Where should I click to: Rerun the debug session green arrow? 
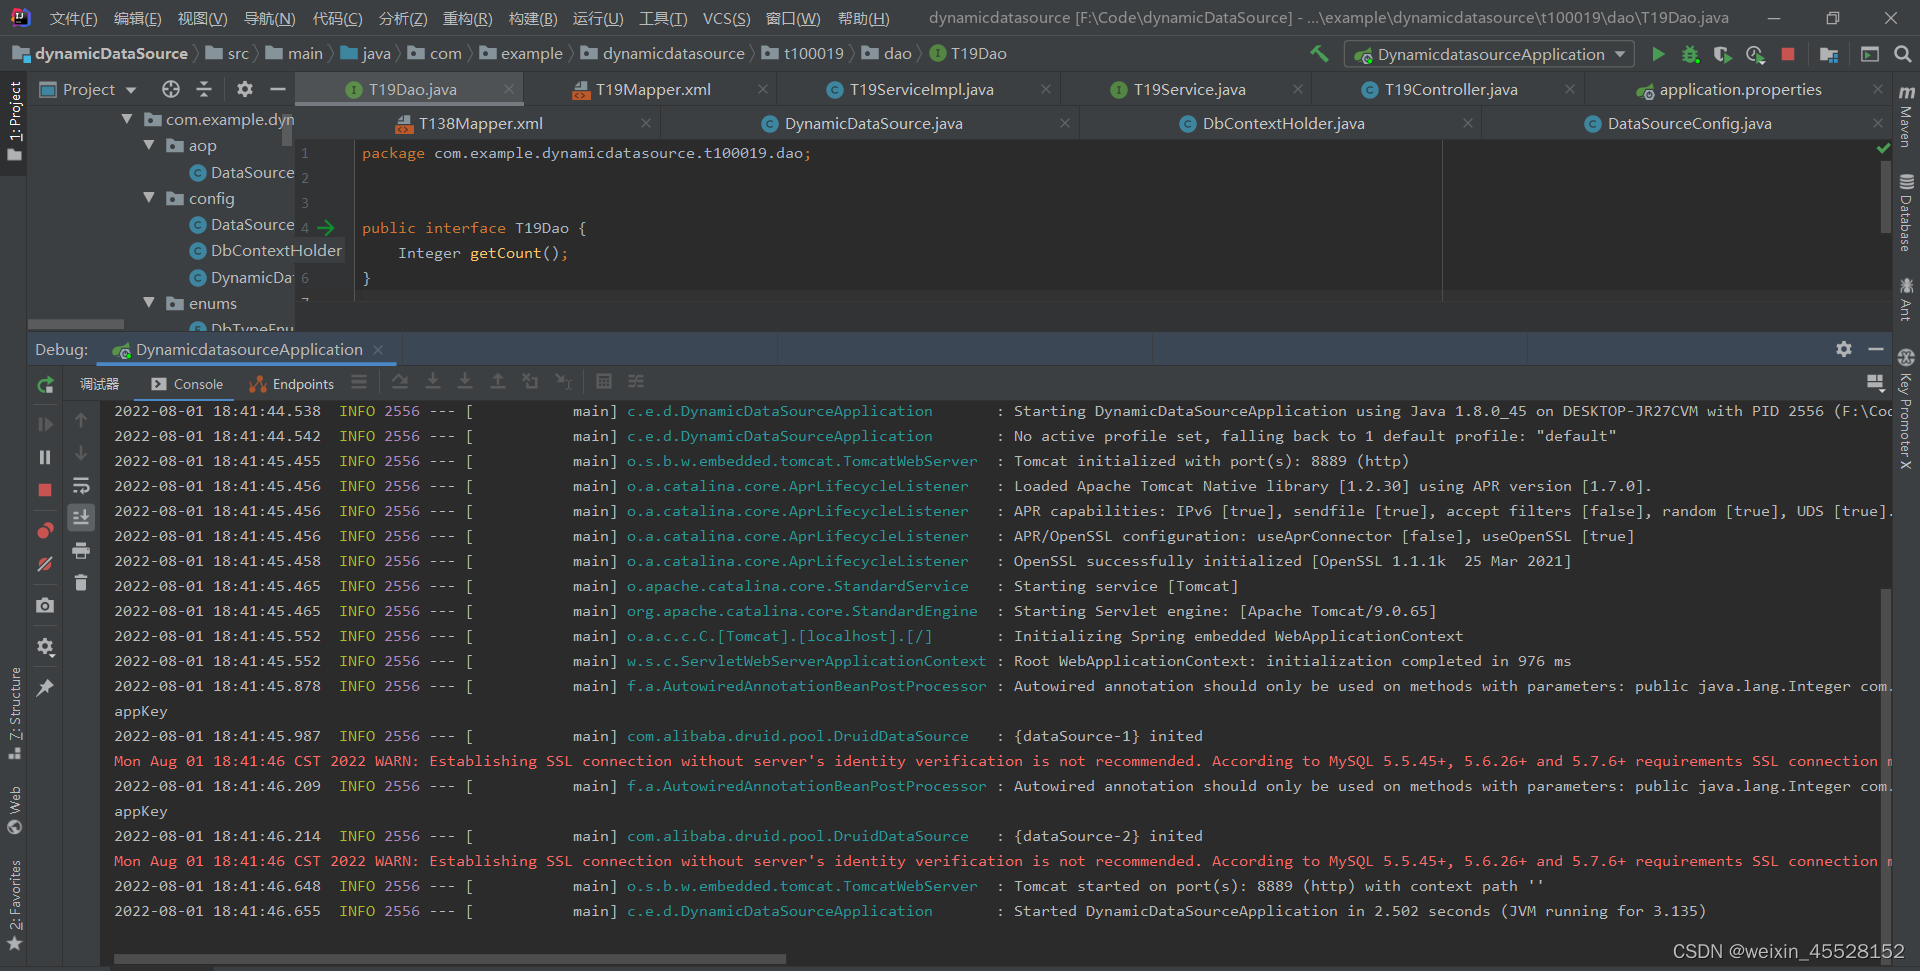point(45,385)
